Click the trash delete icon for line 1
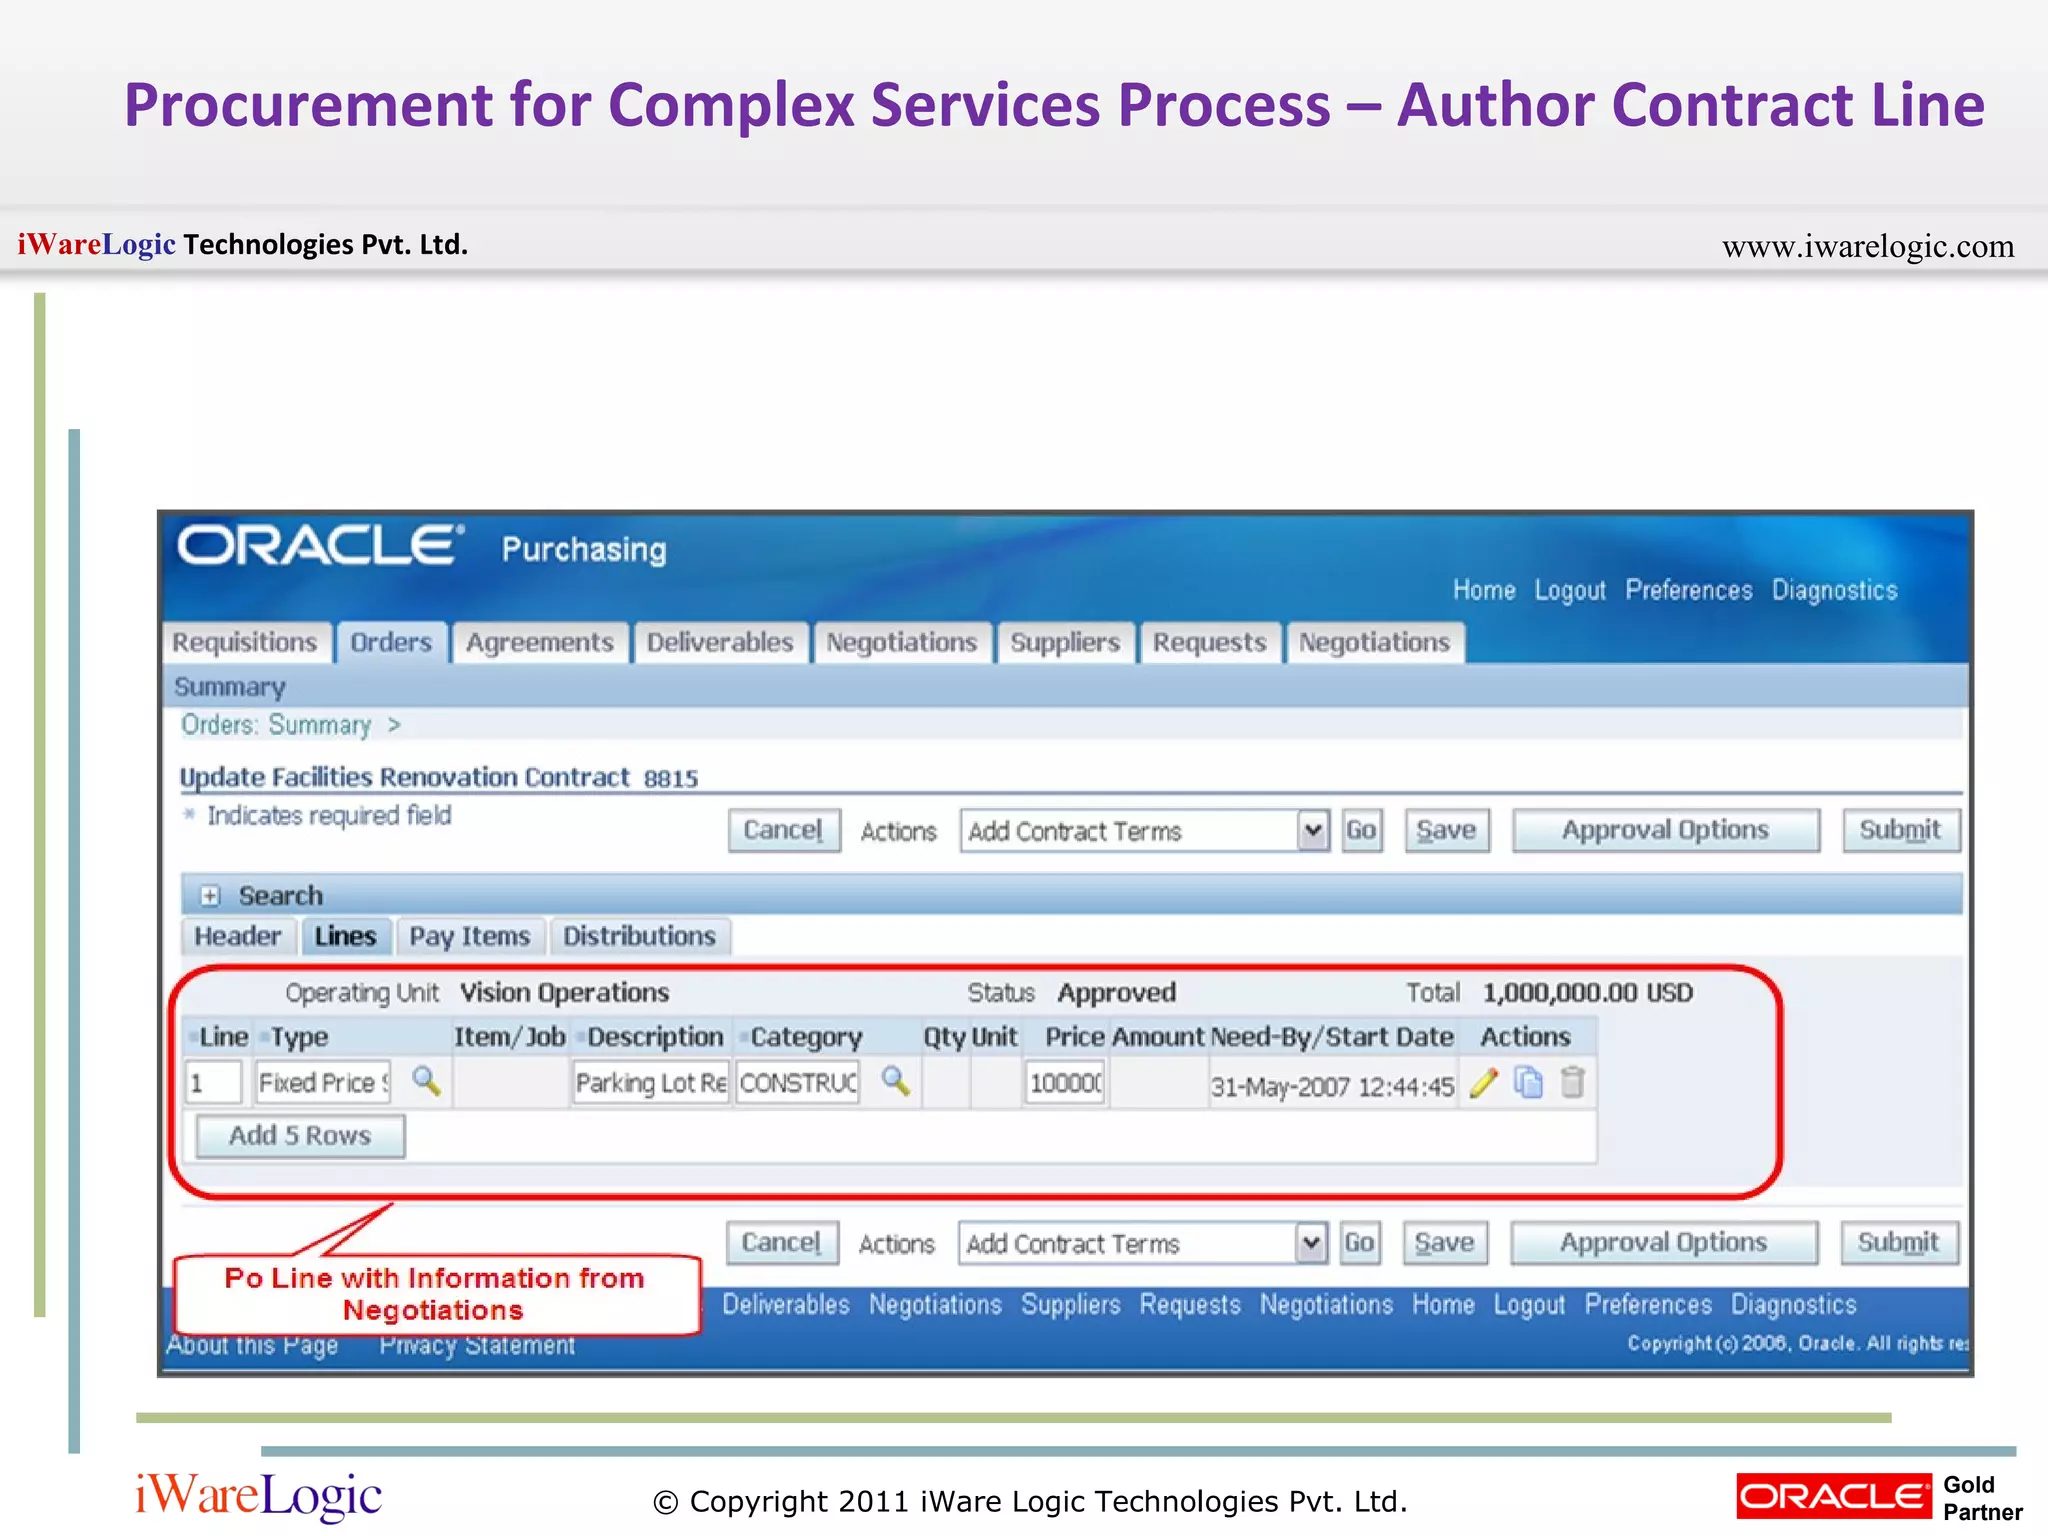 (x=1573, y=1083)
